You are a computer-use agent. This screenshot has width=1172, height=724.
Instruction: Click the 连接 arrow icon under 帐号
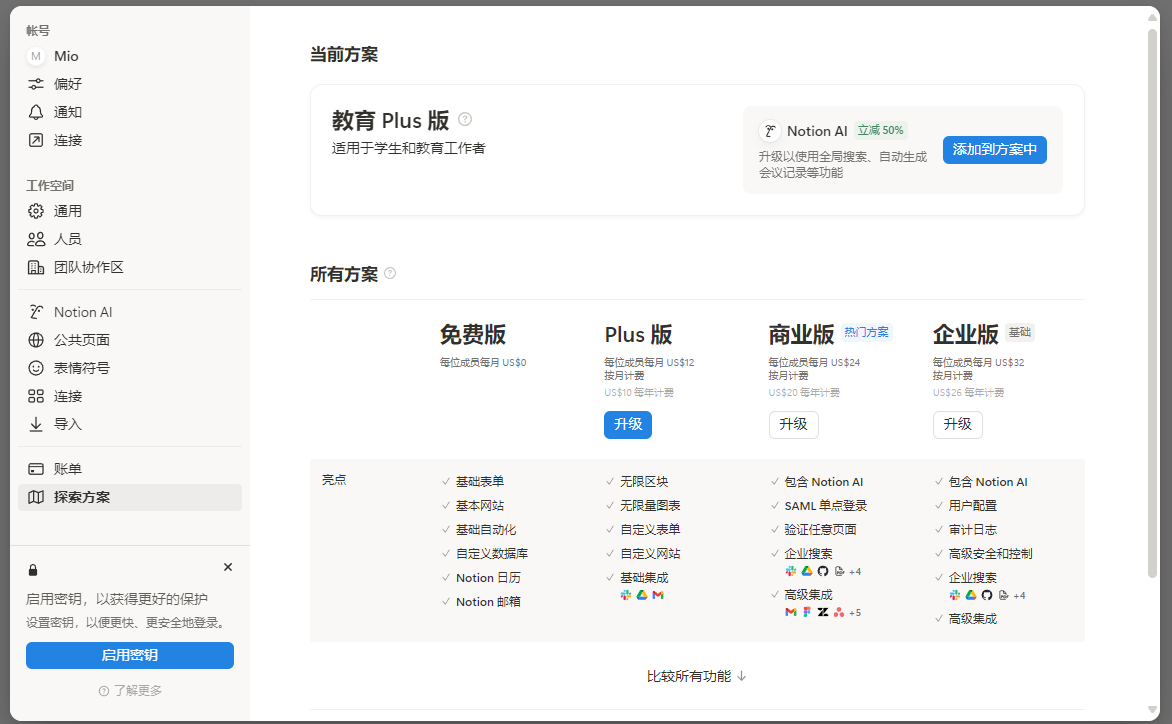(x=36, y=140)
